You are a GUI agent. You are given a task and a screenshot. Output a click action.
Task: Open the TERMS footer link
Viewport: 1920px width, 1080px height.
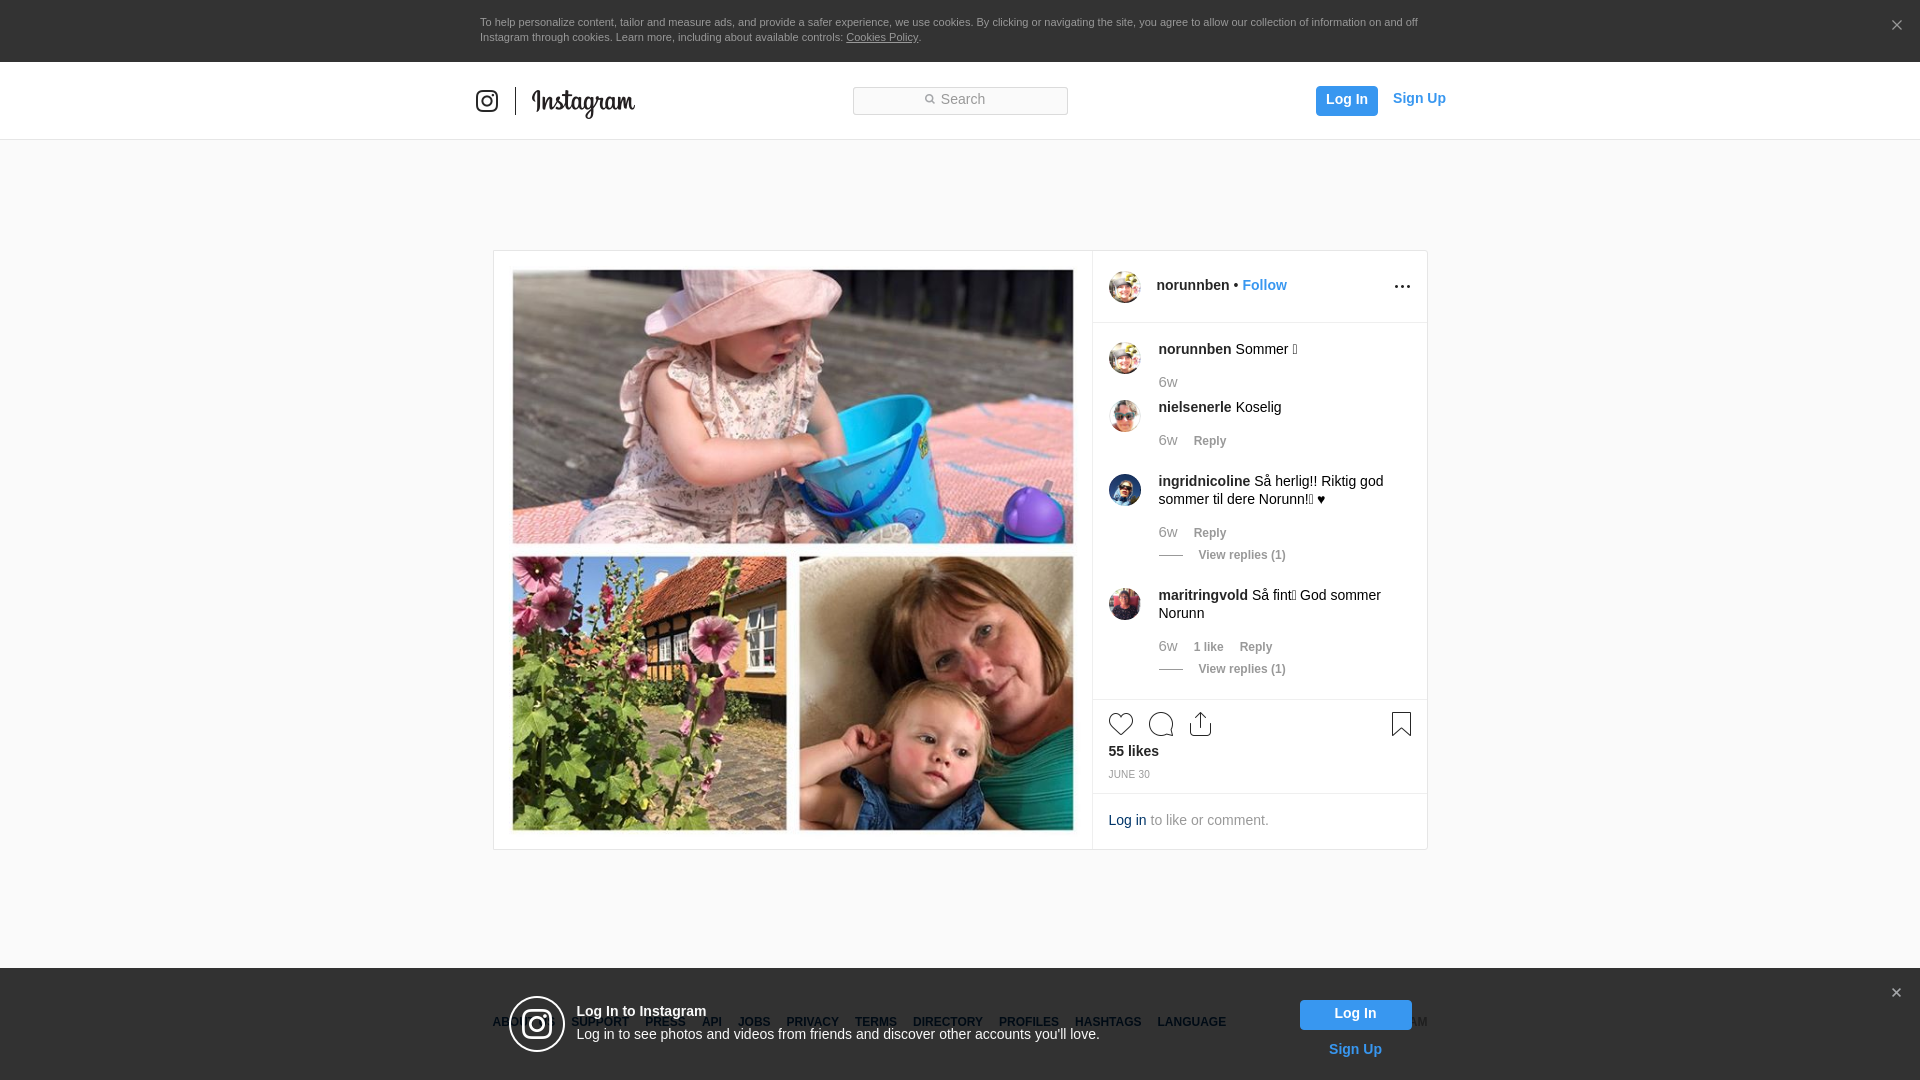tap(876, 1022)
